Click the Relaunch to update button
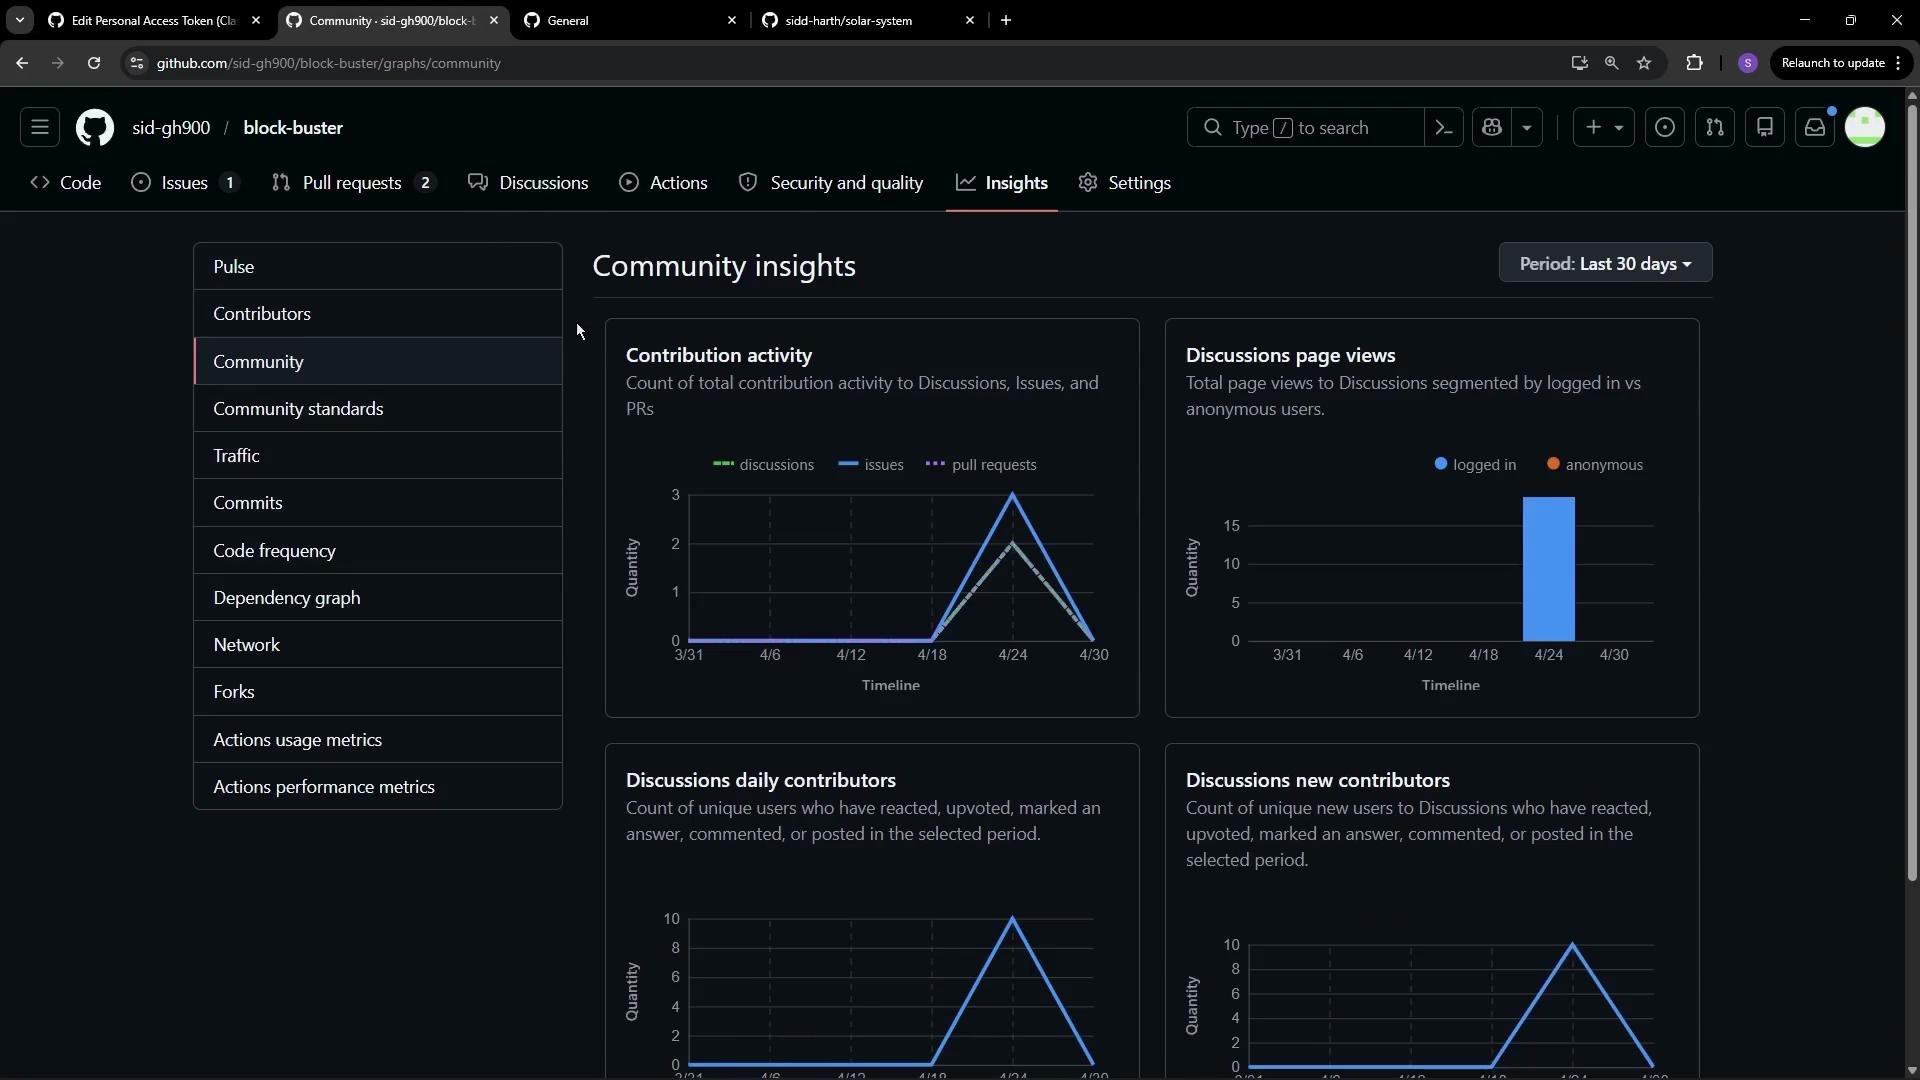1920x1080 pixels. pyautogui.click(x=1841, y=63)
